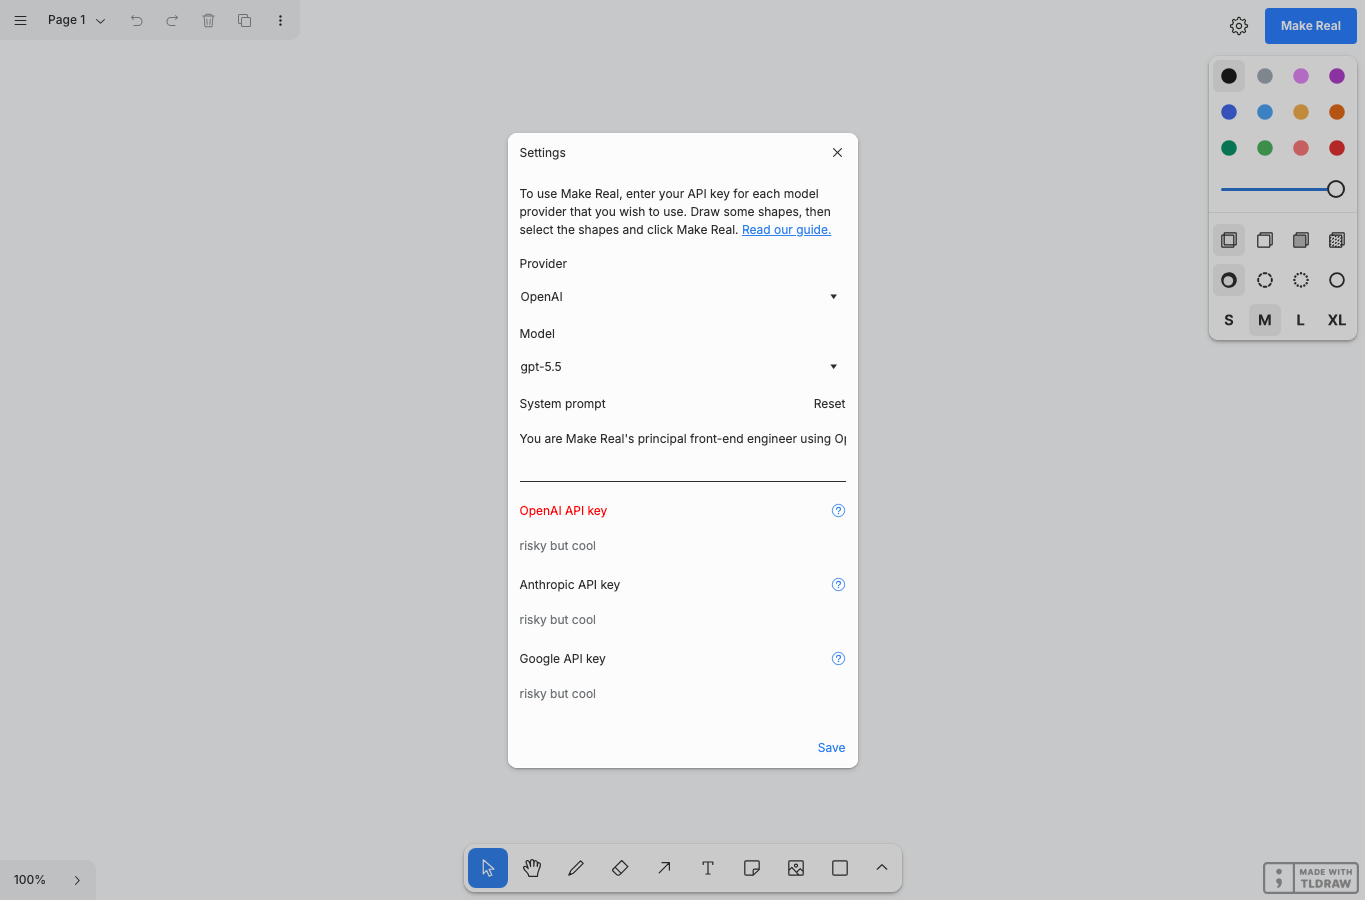Image resolution: width=1365 pixels, height=900 pixels.
Task: Open the Page 1 page selector
Action: [76, 20]
